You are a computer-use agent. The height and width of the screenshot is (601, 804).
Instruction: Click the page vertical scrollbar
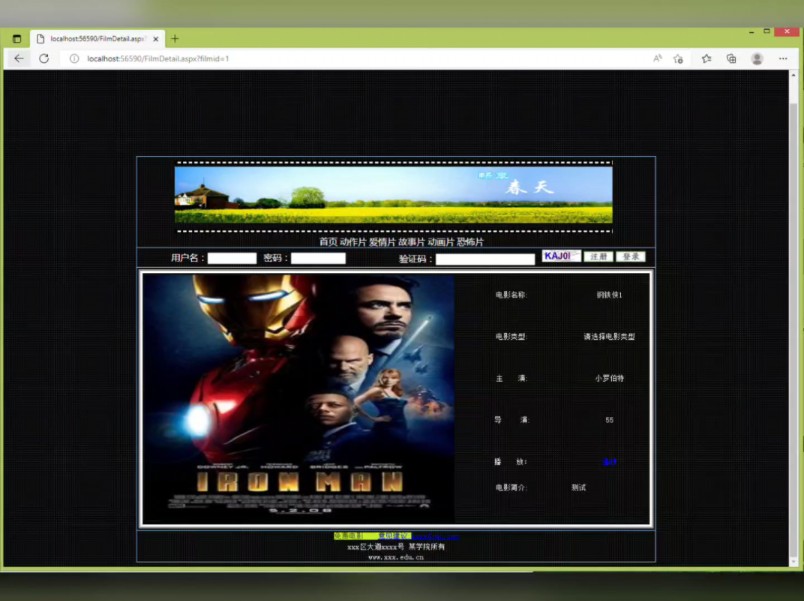click(793, 318)
